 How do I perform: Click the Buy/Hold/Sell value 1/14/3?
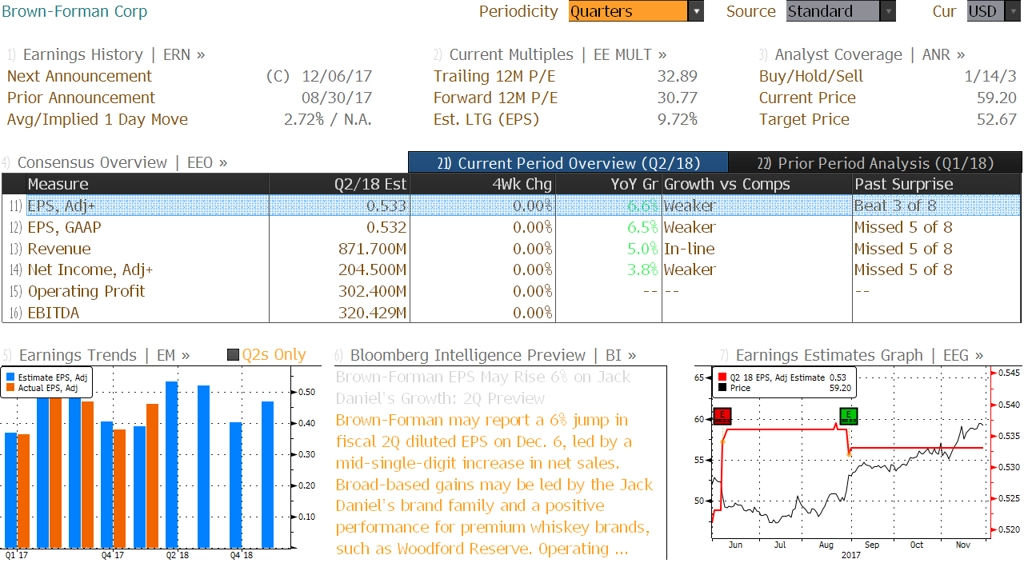tap(991, 76)
